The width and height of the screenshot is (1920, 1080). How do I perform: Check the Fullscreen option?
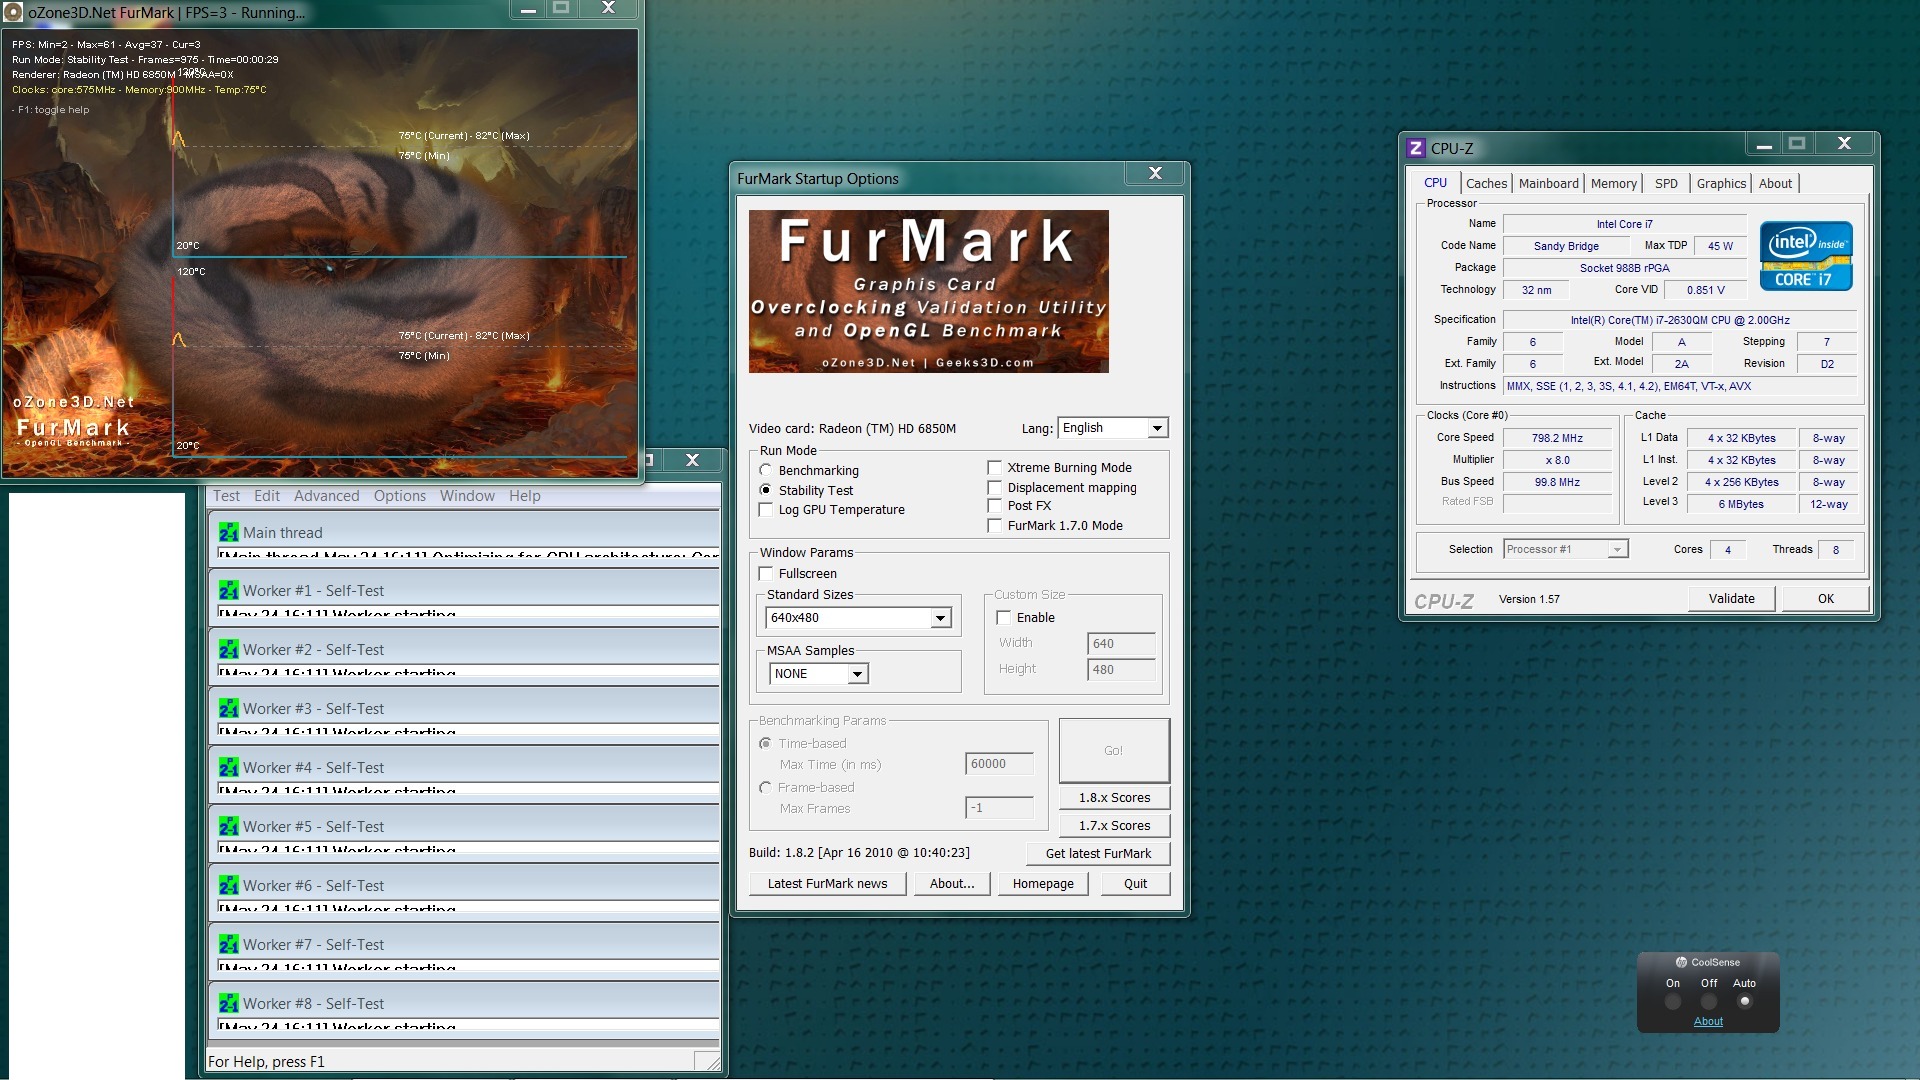point(766,573)
